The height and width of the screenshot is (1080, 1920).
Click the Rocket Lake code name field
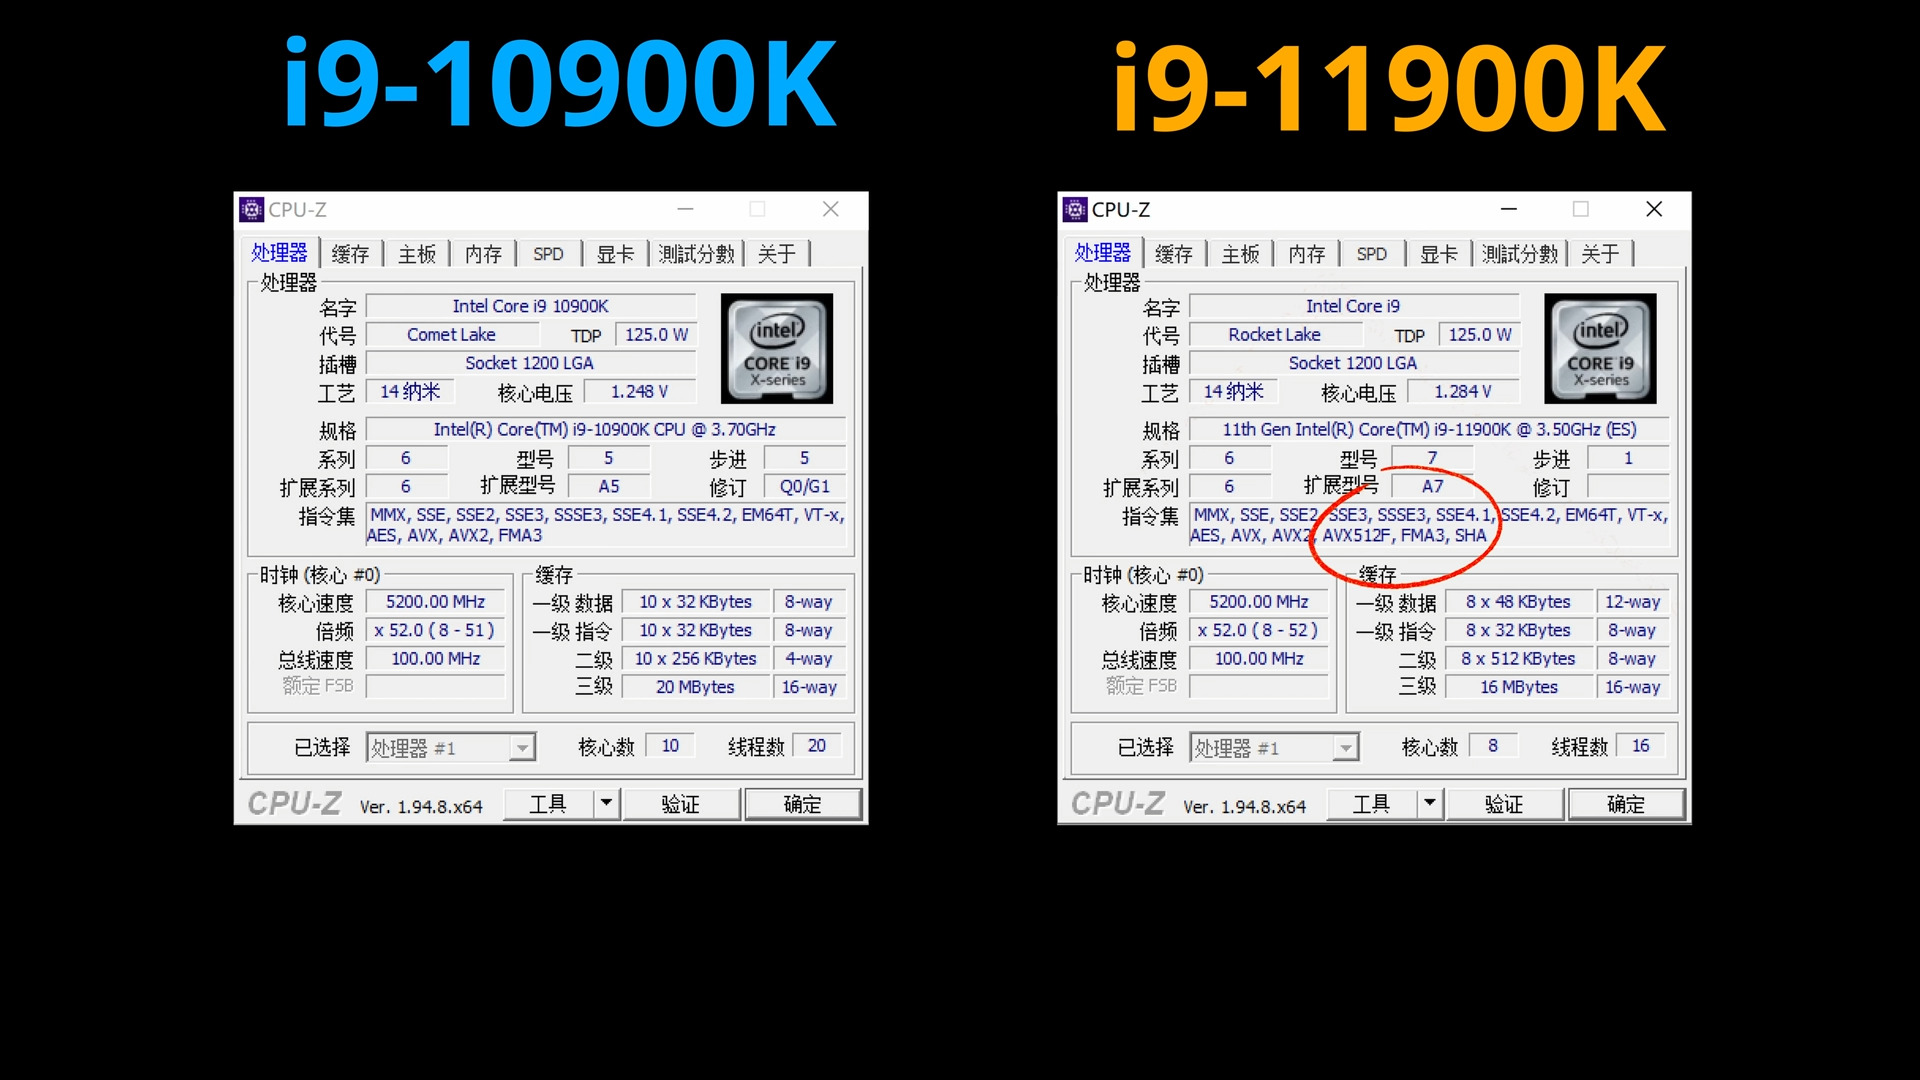[x=1274, y=335]
